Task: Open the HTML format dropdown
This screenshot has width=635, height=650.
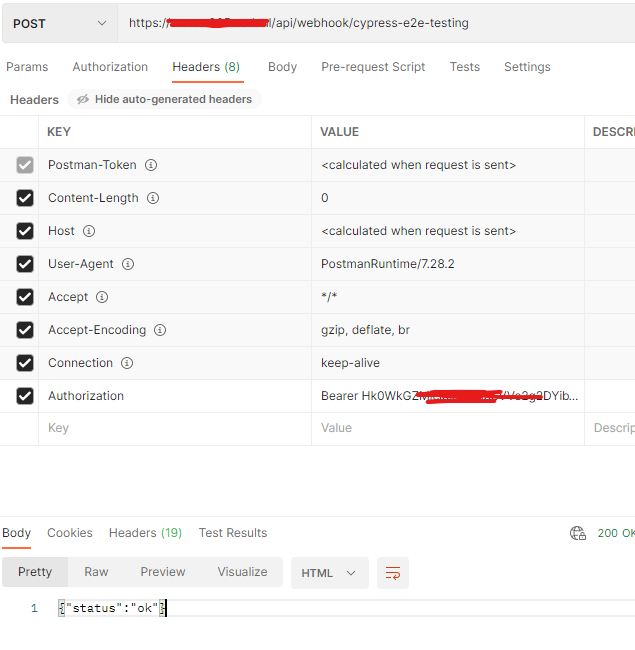Action: click(330, 573)
